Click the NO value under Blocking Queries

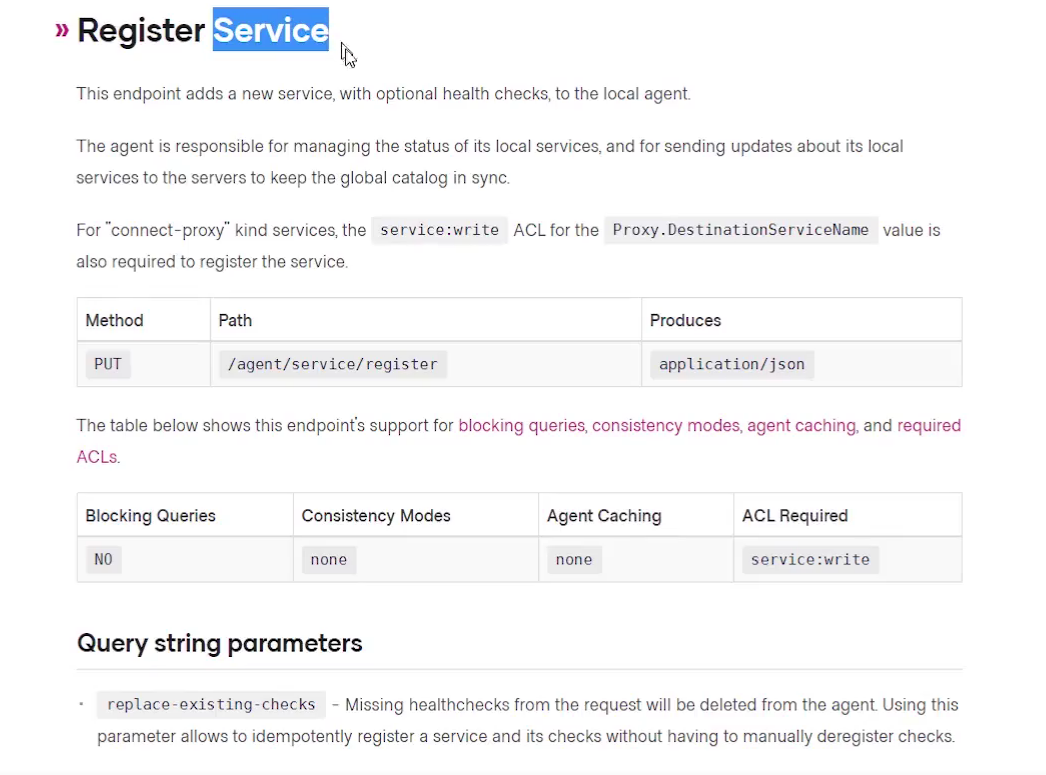[103, 560]
